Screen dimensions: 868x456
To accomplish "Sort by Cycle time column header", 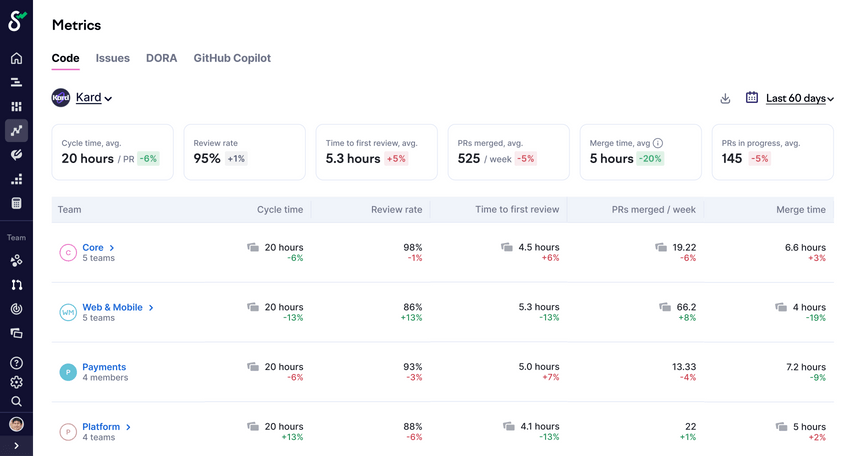I will pyautogui.click(x=280, y=210).
